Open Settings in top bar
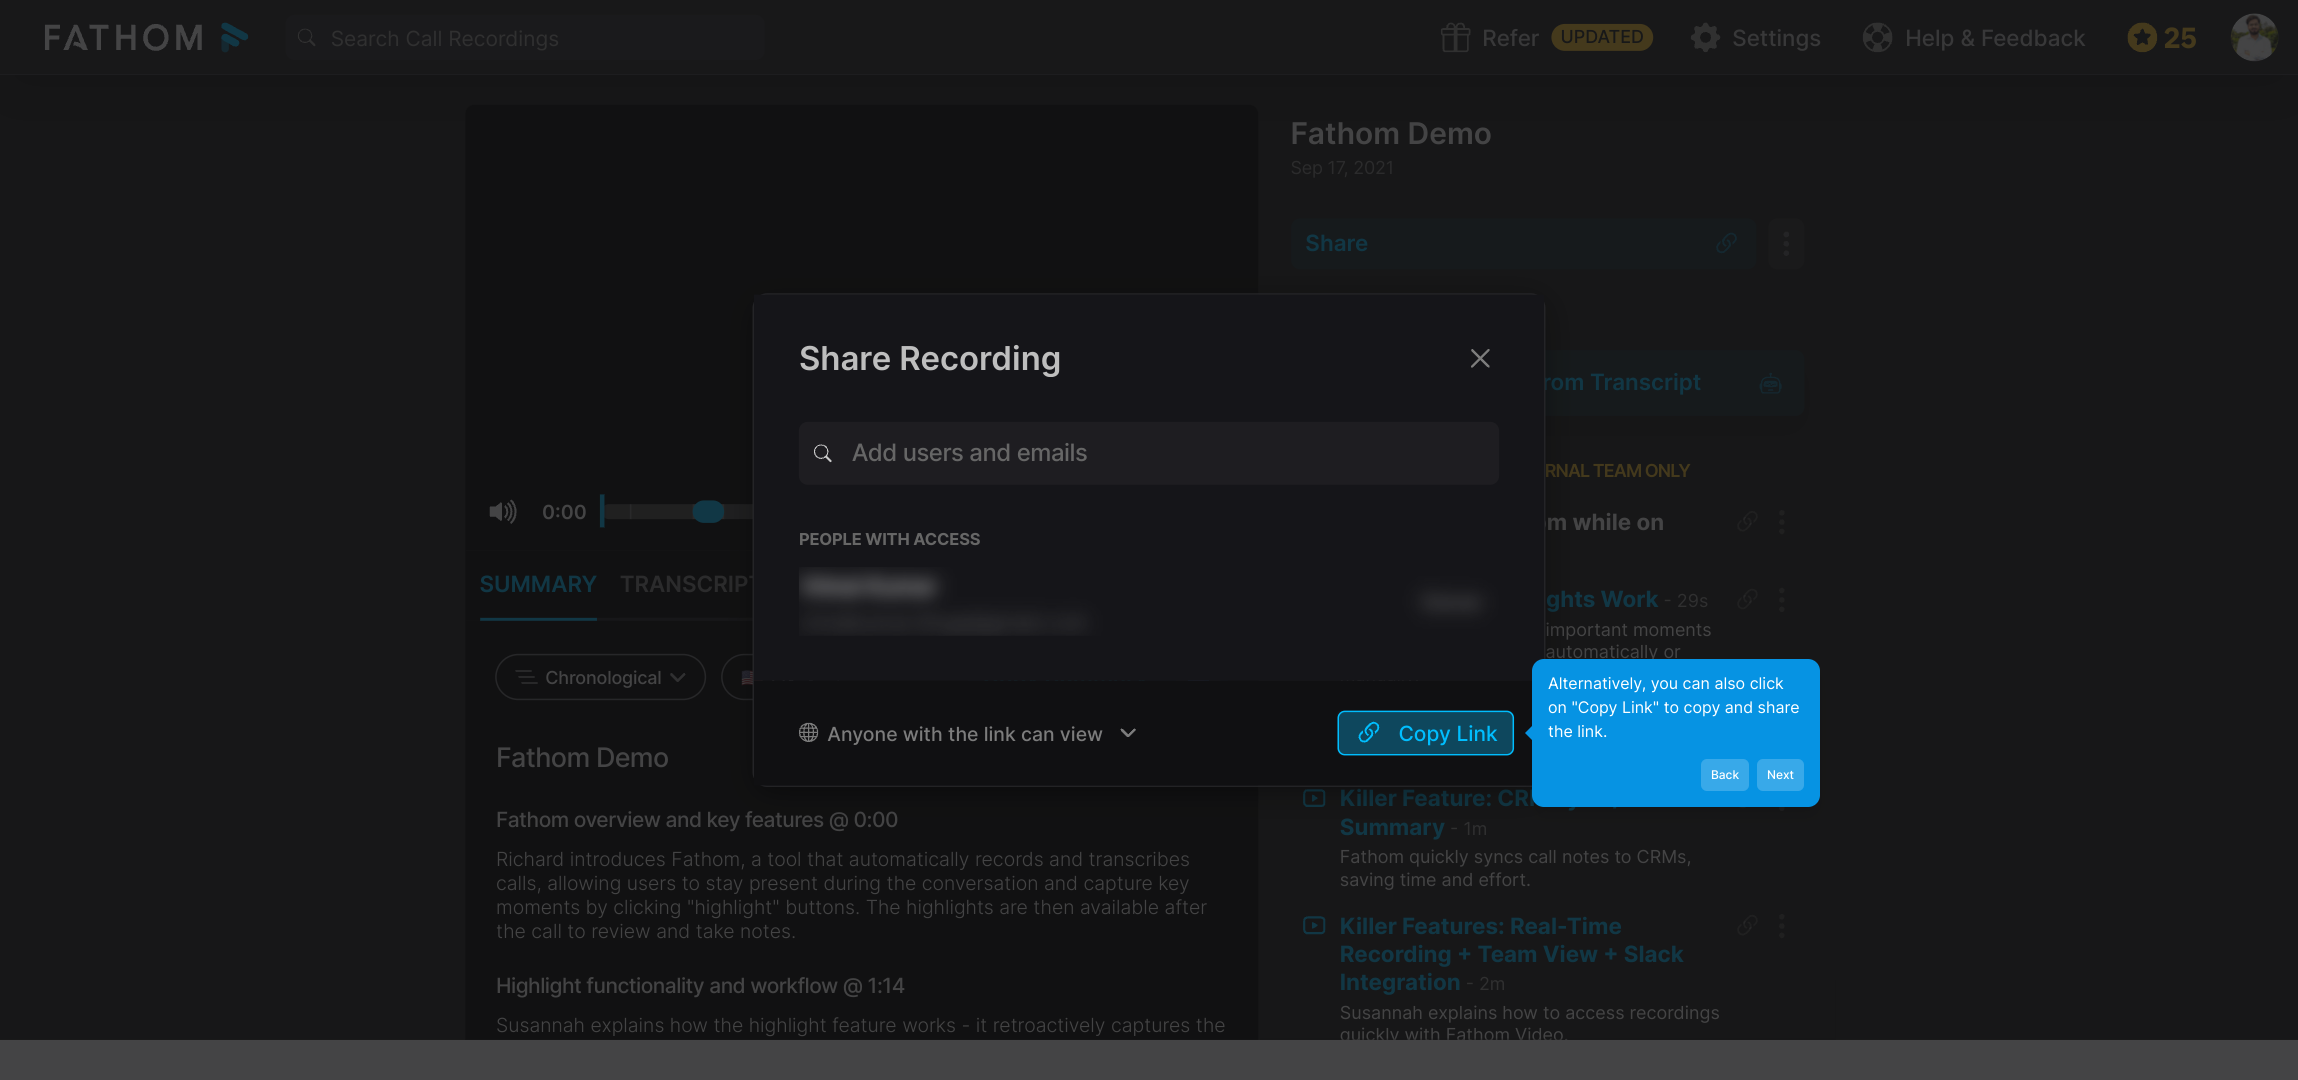2298x1080 pixels. coord(1755,38)
